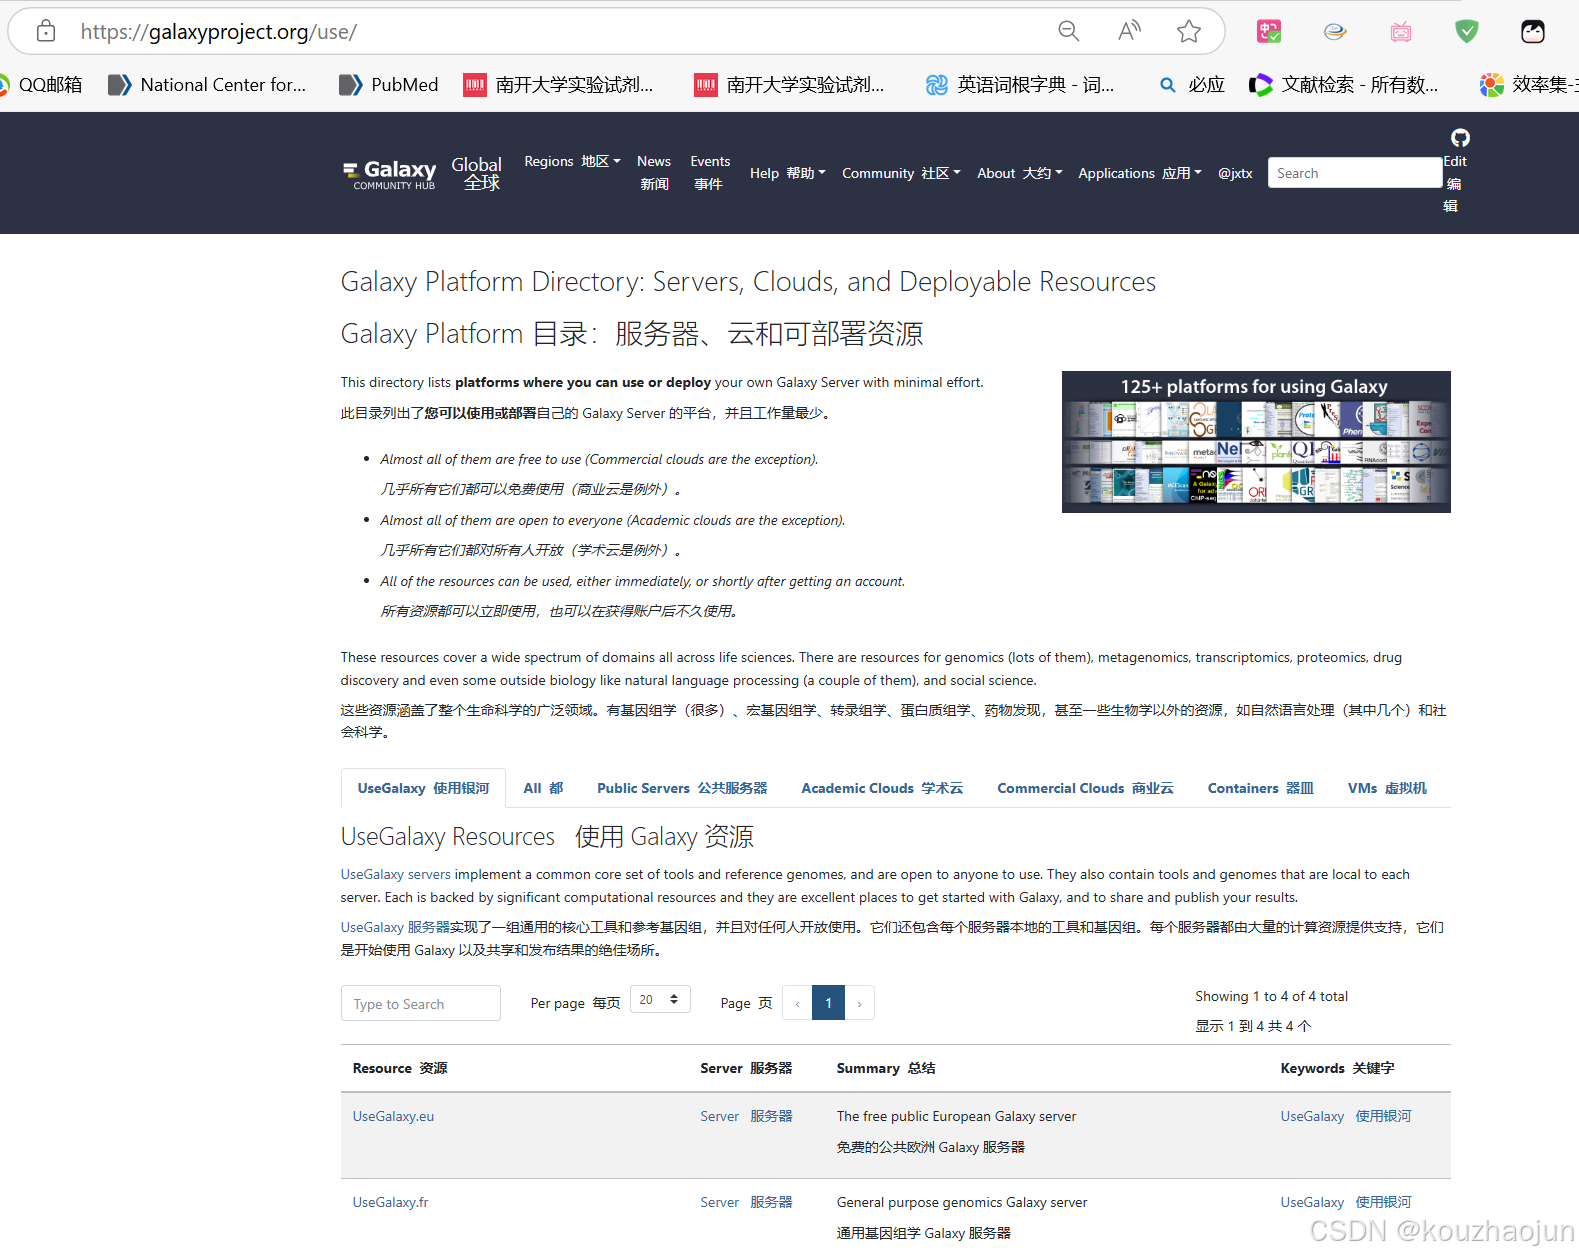Open the 必应 search bookmark
The width and height of the screenshot is (1579, 1258).
point(1192,85)
